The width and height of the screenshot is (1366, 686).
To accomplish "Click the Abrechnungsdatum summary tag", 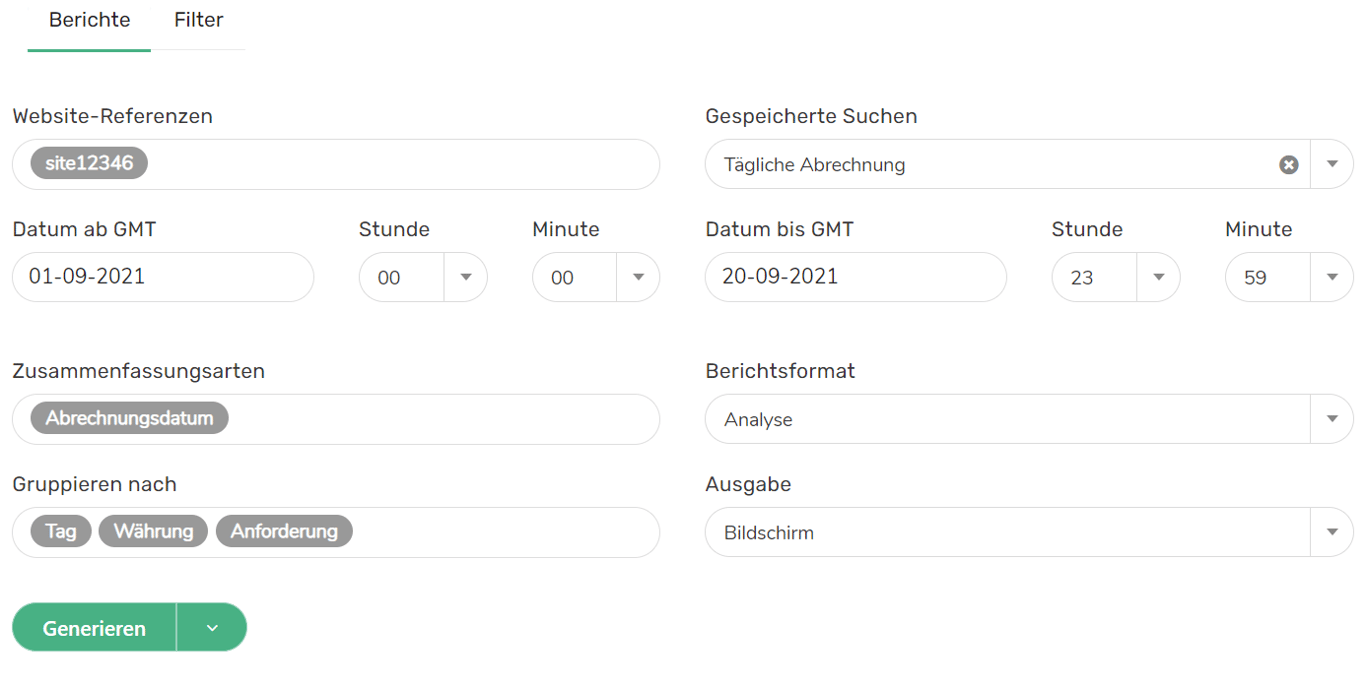I will click(129, 418).
